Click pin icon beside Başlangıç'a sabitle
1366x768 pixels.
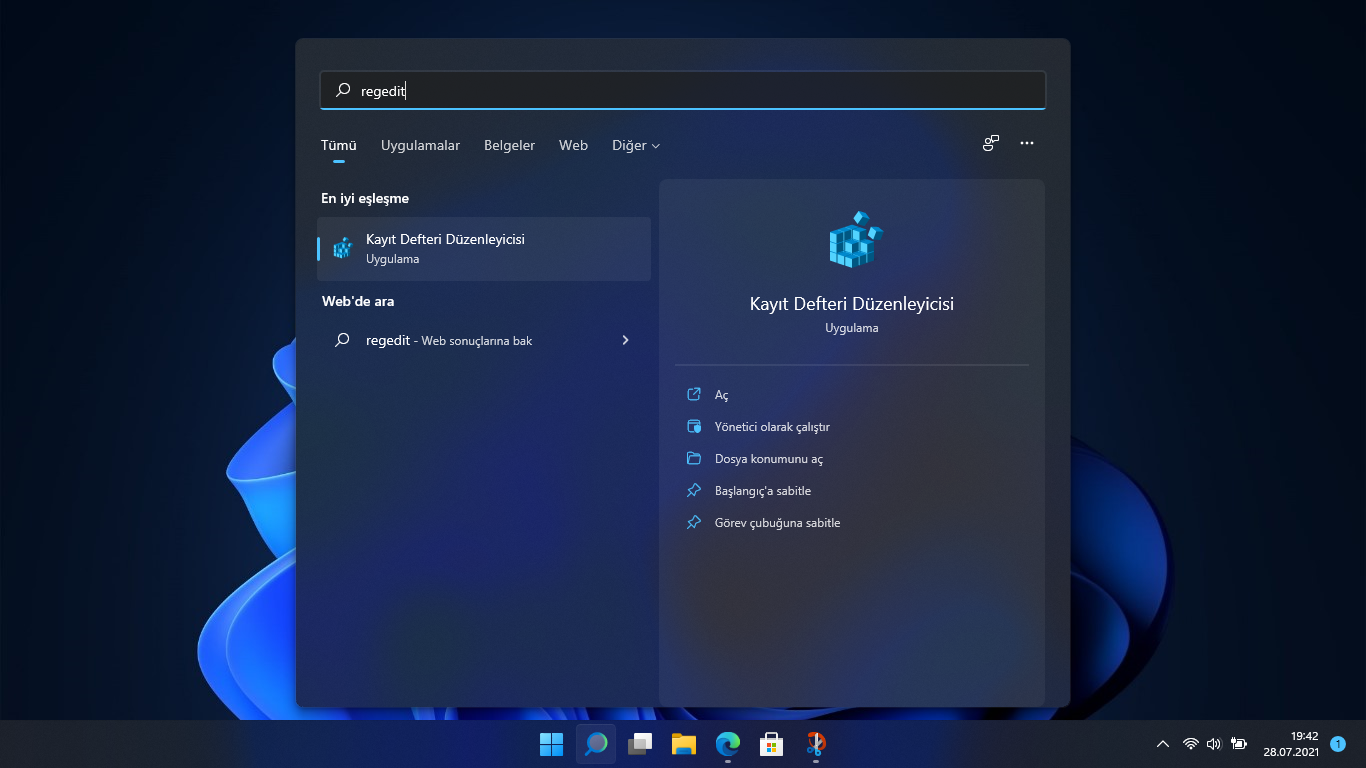694,491
